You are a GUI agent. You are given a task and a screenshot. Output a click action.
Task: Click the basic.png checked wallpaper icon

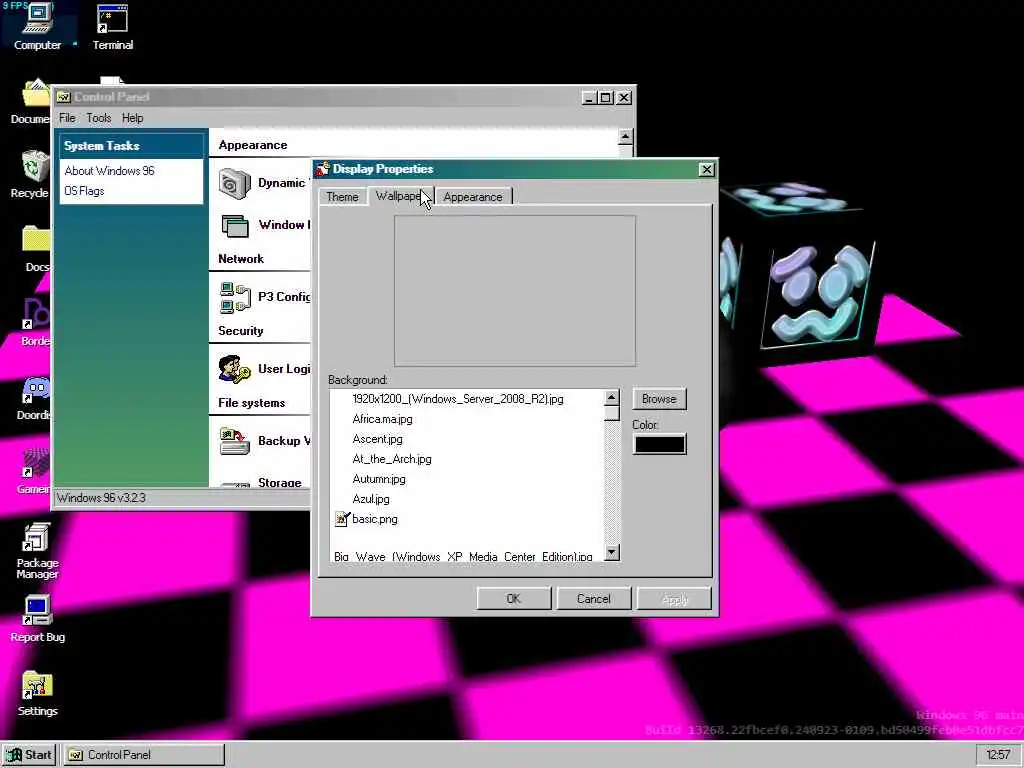point(342,519)
